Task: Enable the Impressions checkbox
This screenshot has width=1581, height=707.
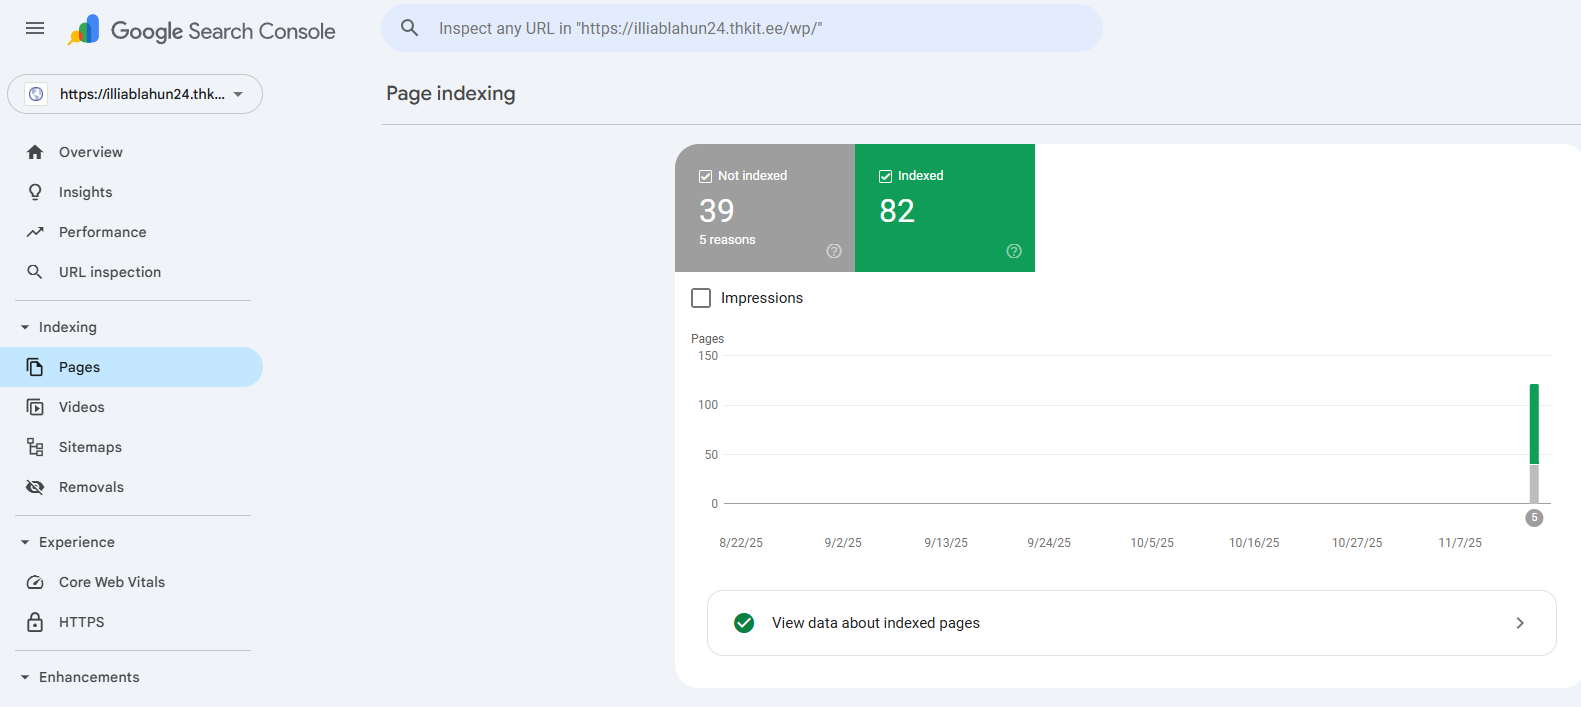Action: [x=701, y=298]
